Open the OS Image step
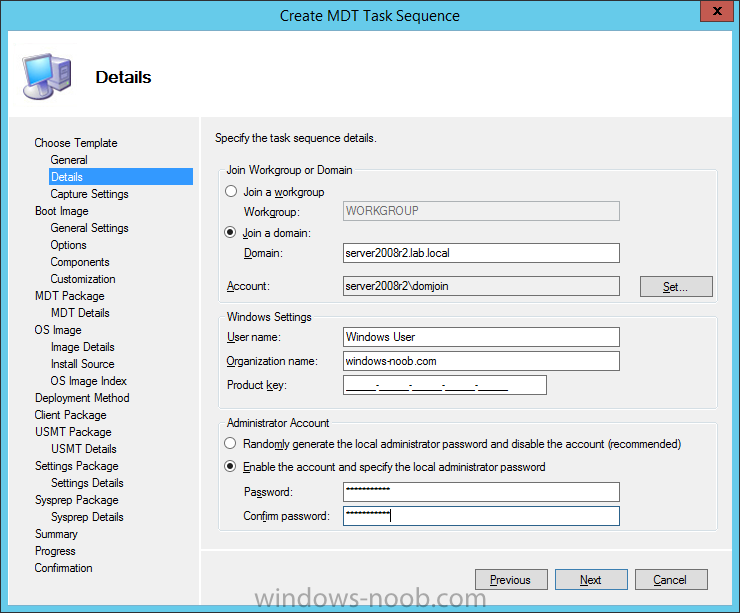 tap(58, 330)
